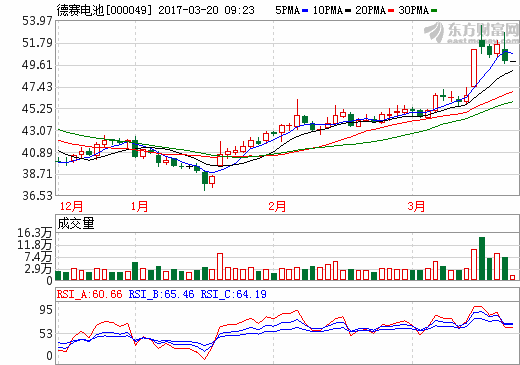This screenshot has width=520, height=365.
Task: Click the timestamp 2017-03-20 09:23
Action: pos(206,10)
